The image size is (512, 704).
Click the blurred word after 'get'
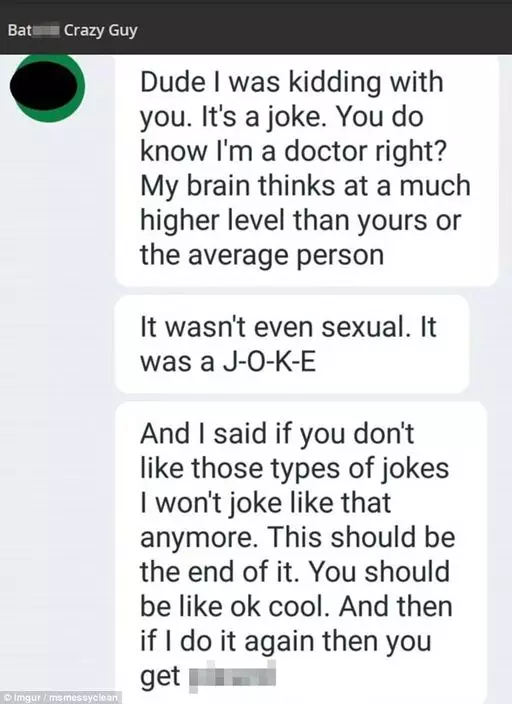click(x=232, y=674)
